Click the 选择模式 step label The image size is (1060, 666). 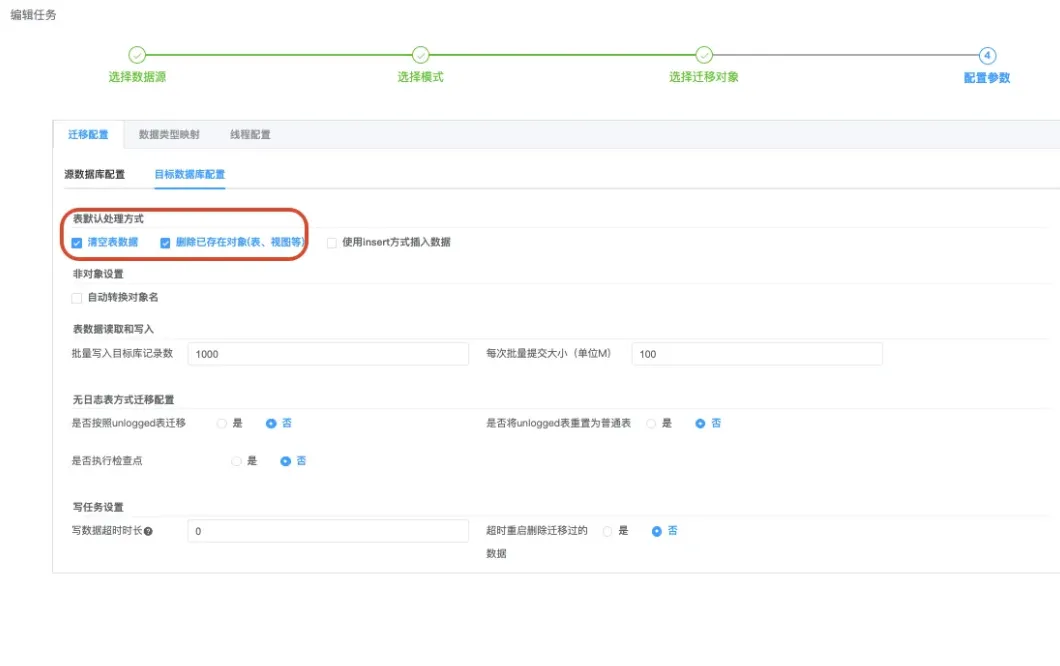(x=420, y=77)
